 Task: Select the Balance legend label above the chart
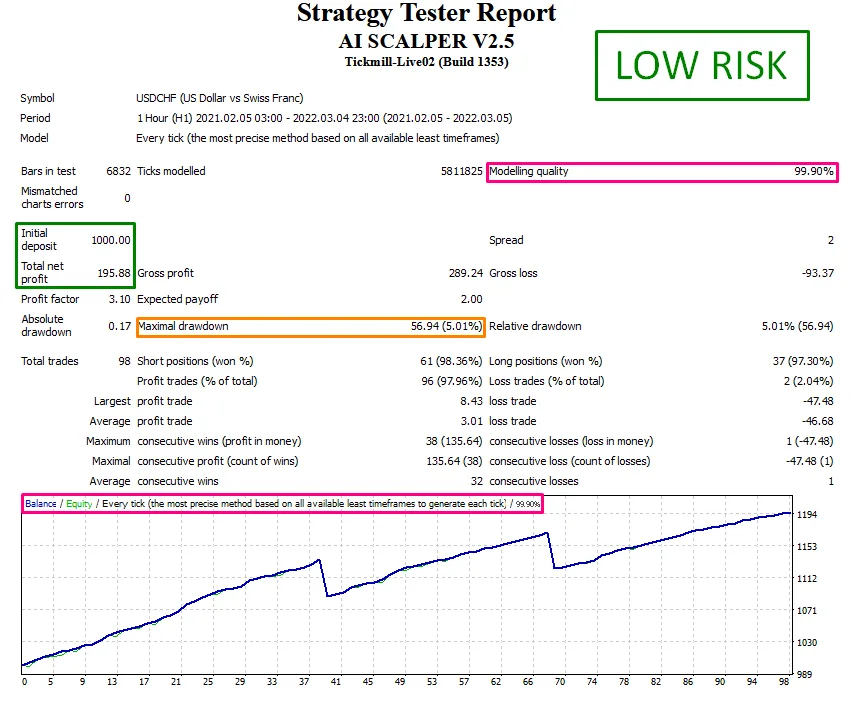(40, 504)
